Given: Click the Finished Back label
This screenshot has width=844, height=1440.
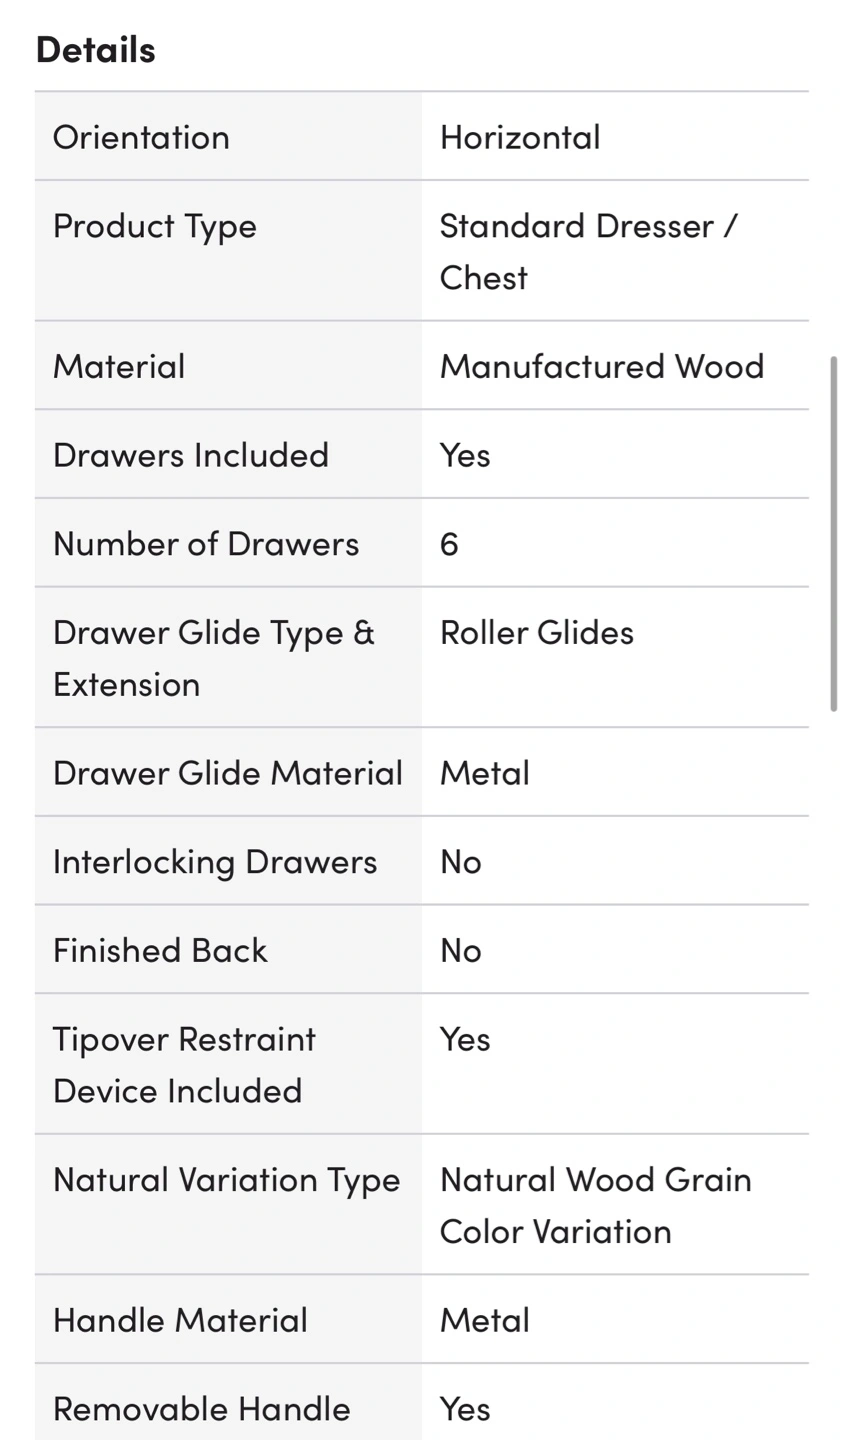Looking at the screenshot, I should [160, 950].
